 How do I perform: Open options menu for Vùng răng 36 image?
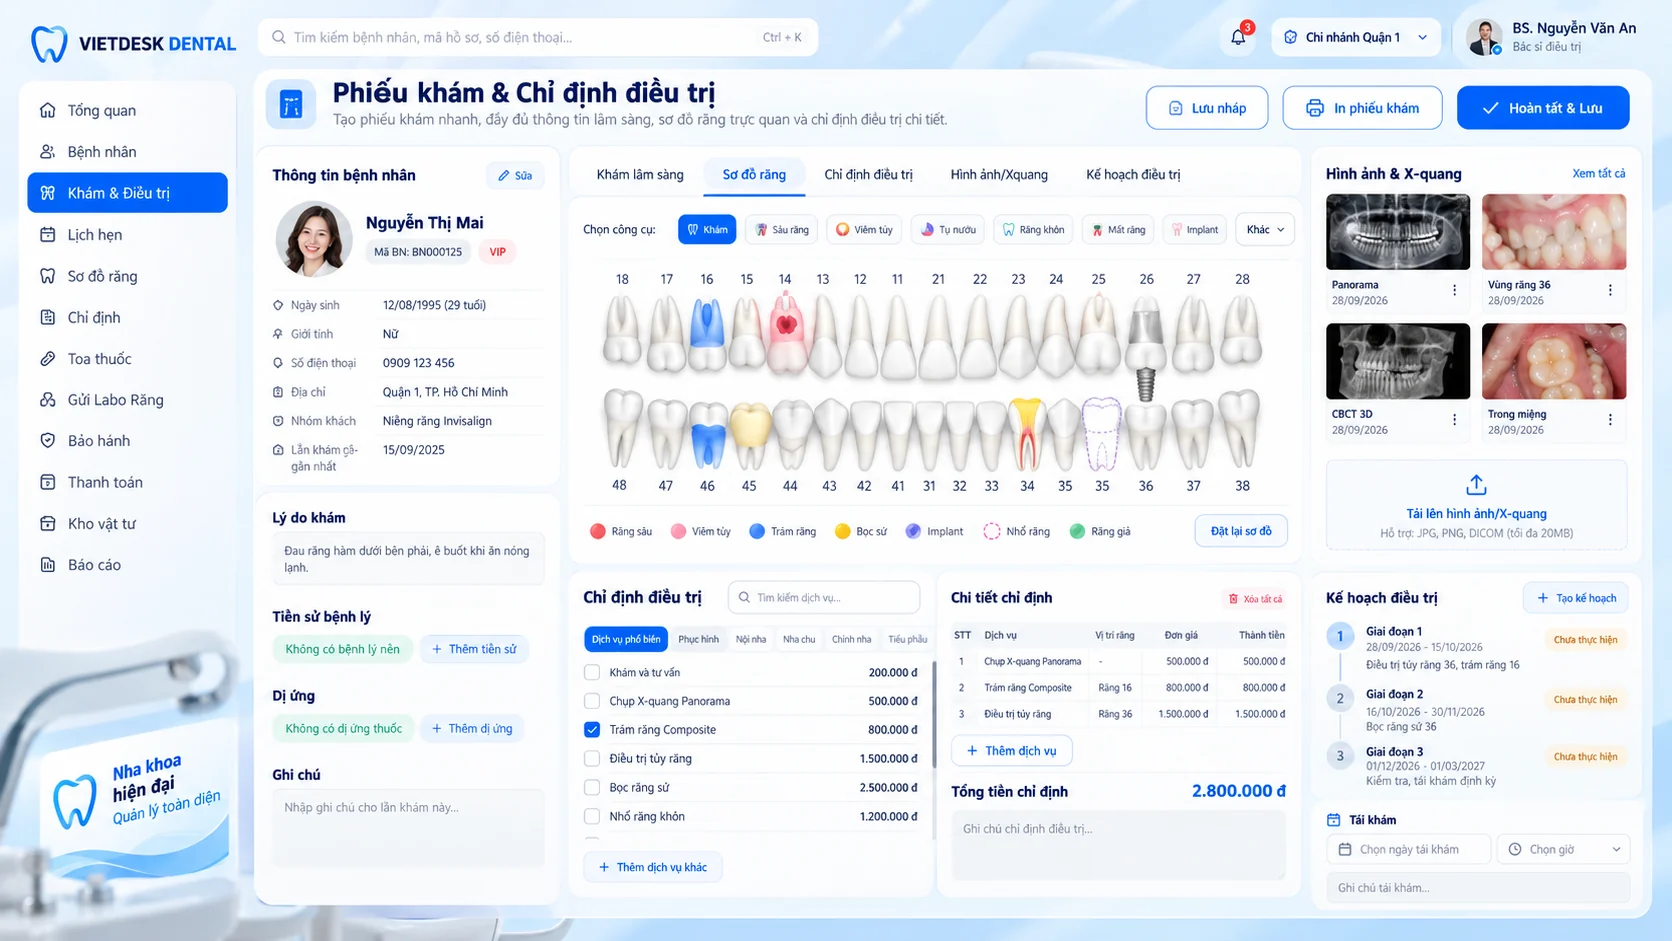click(x=1610, y=290)
